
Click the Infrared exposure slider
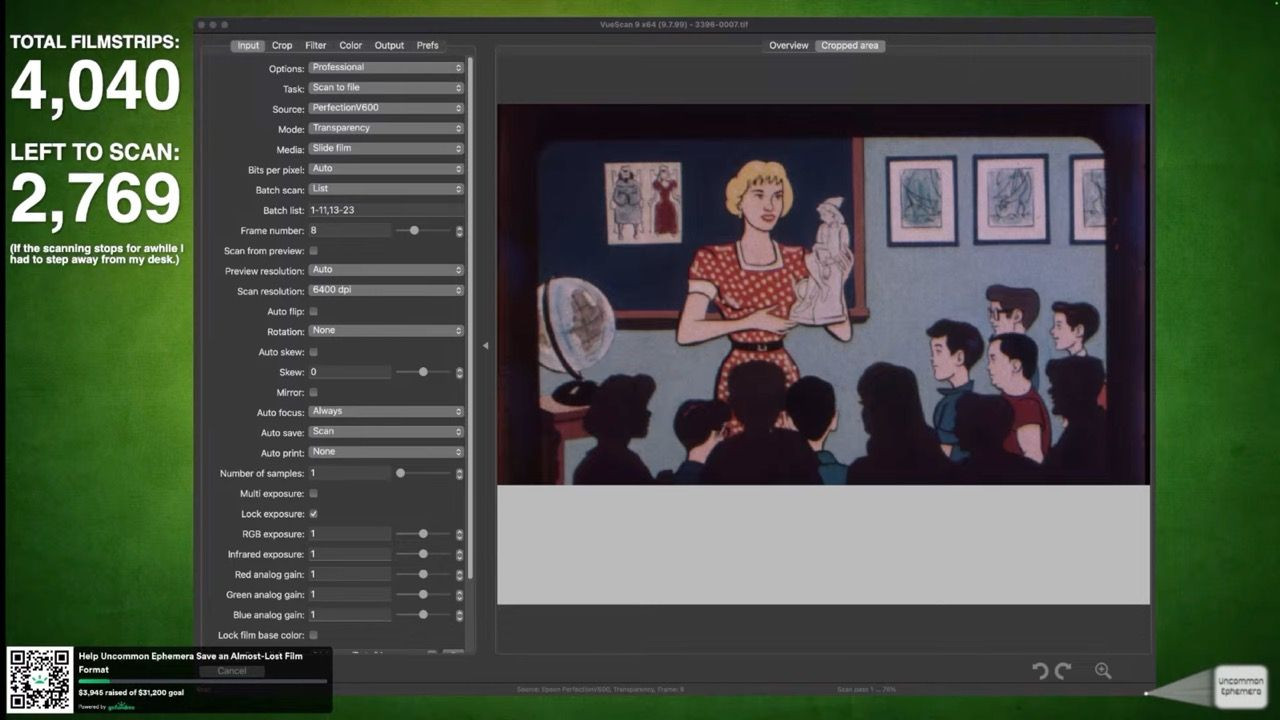point(423,554)
